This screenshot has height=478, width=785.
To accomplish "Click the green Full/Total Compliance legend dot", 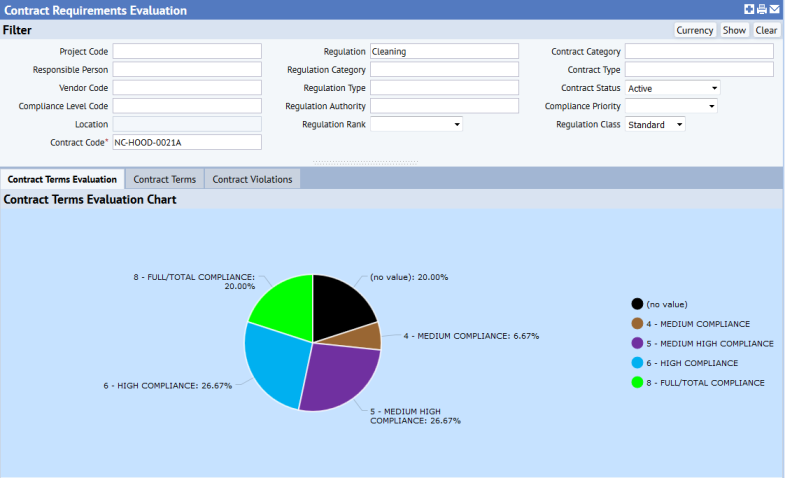I will click(x=637, y=382).
